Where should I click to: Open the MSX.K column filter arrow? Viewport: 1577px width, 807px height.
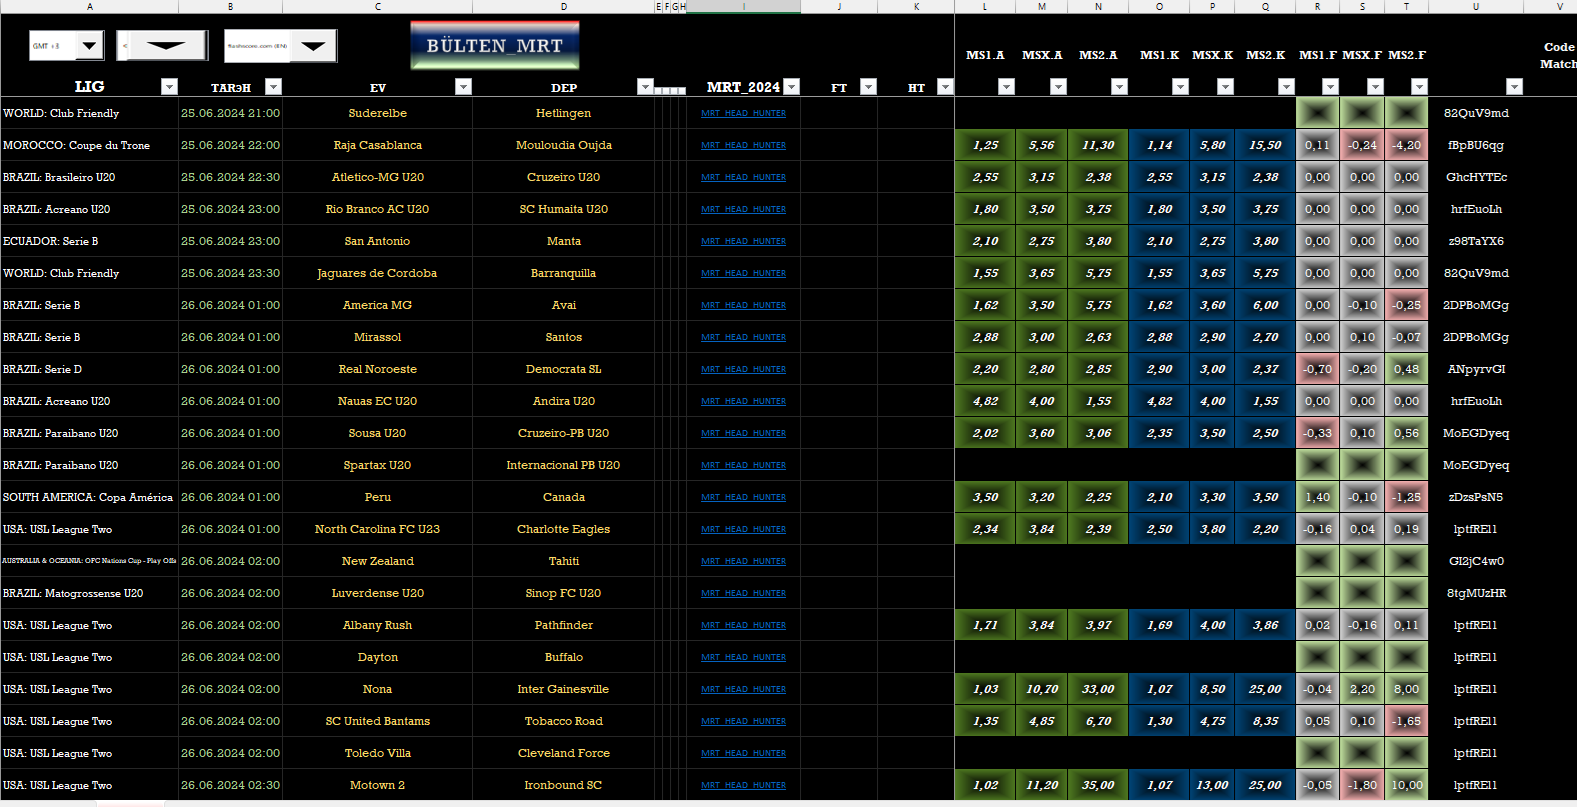(1225, 87)
